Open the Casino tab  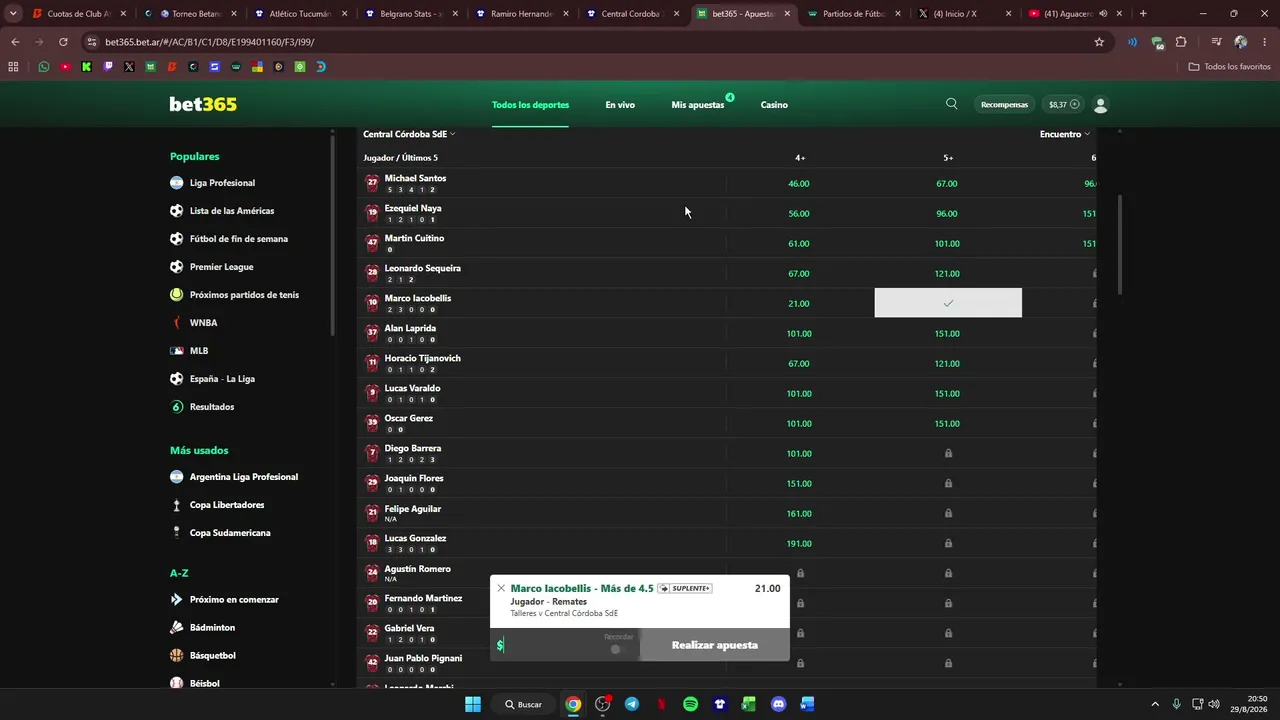click(x=774, y=105)
